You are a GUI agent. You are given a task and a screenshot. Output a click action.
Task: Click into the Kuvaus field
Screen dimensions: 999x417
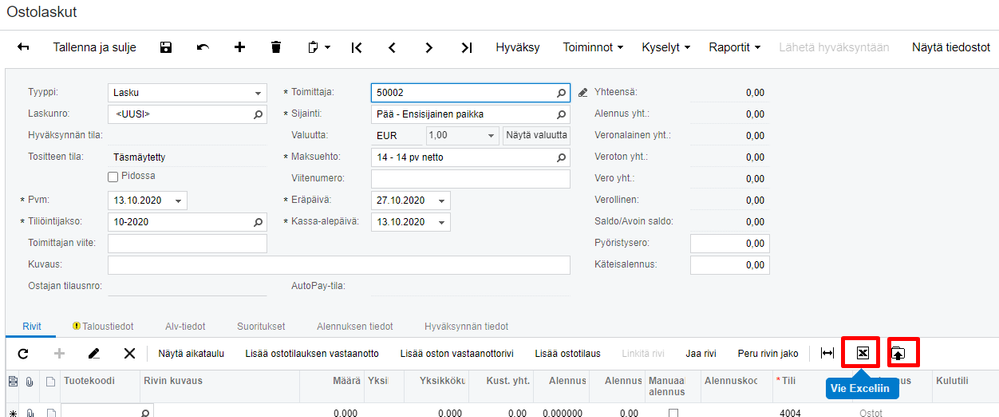(x=339, y=265)
